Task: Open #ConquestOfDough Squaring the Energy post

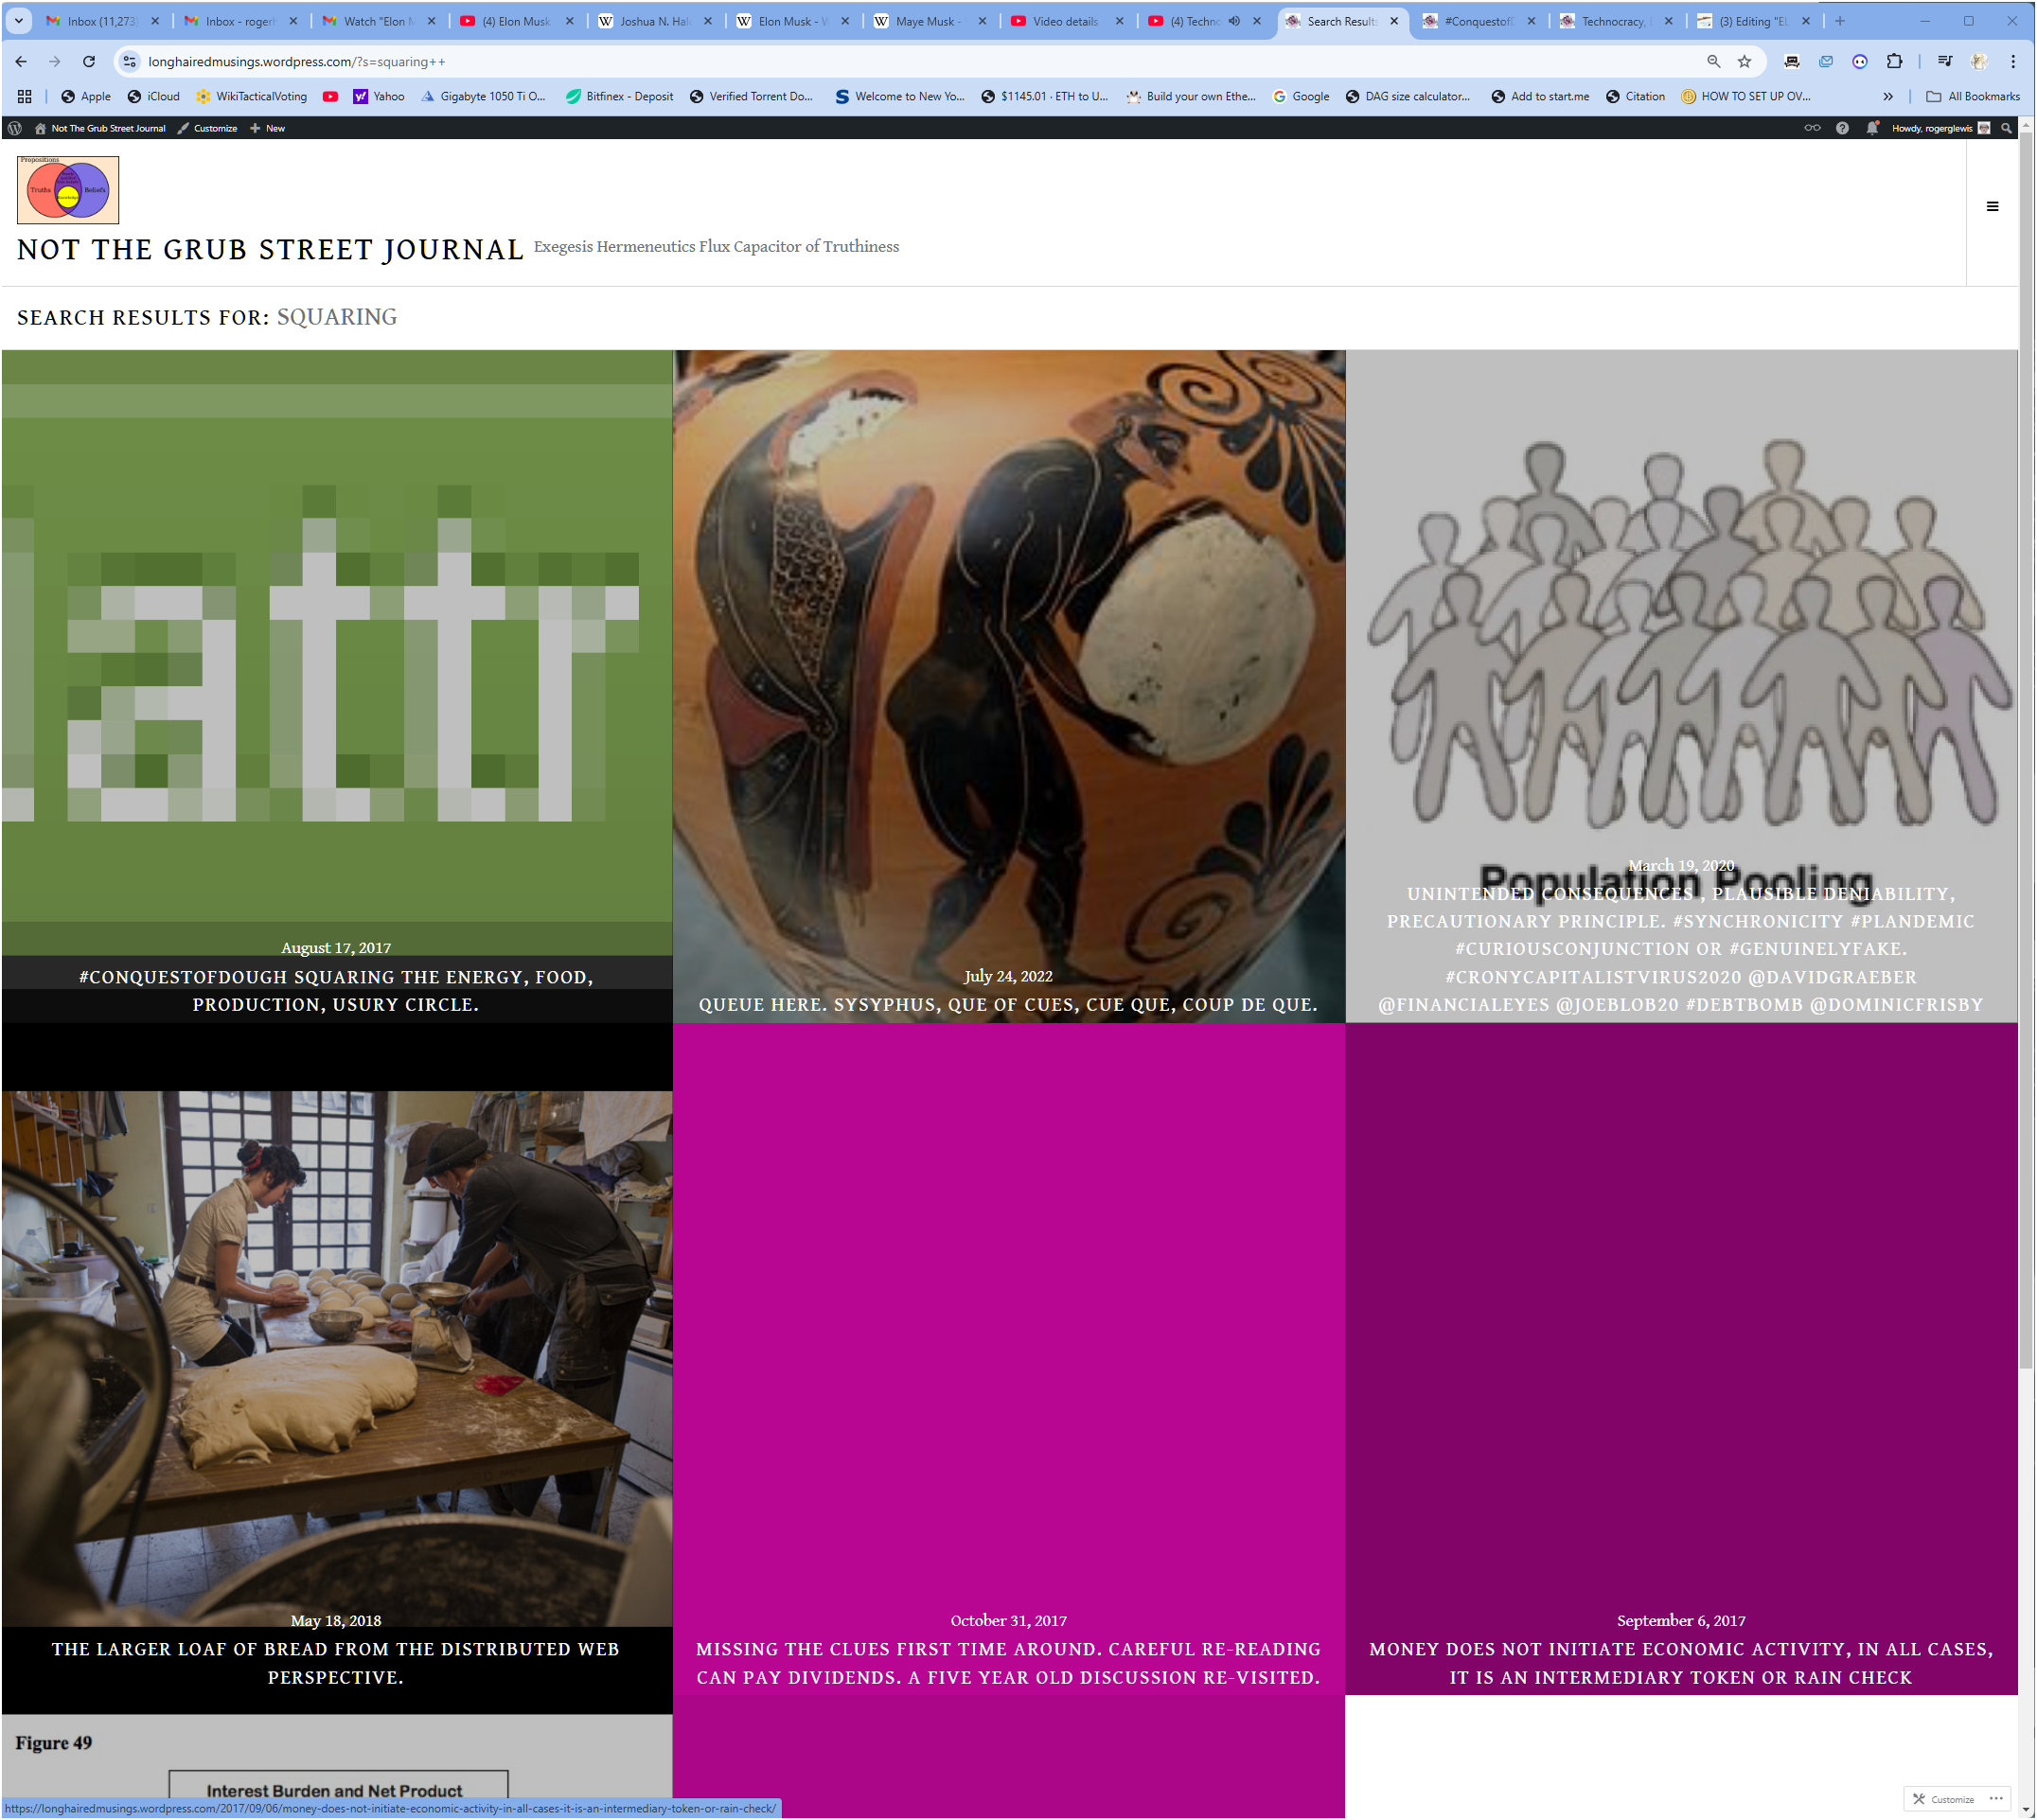Action: 336,991
